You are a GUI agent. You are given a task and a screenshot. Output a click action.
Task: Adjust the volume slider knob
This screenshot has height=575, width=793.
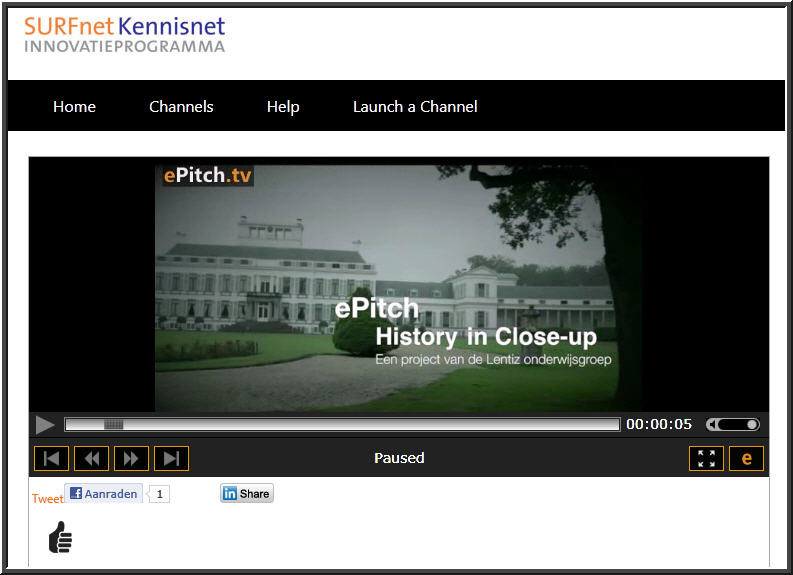click(752, 425)
